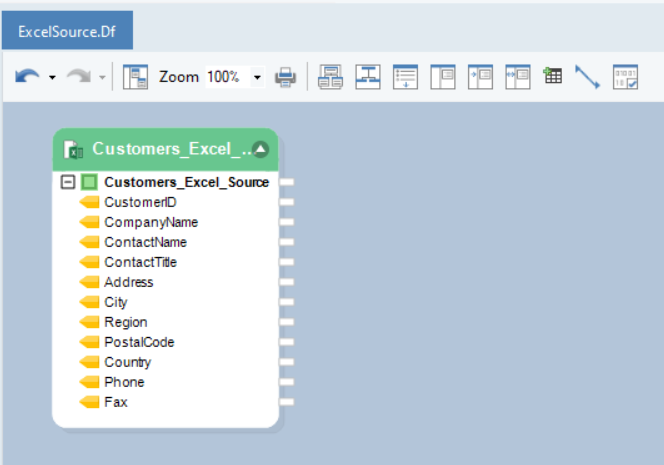664x465 pixels.
Task: Select the CompanyName field
Action: pos(151,222)
